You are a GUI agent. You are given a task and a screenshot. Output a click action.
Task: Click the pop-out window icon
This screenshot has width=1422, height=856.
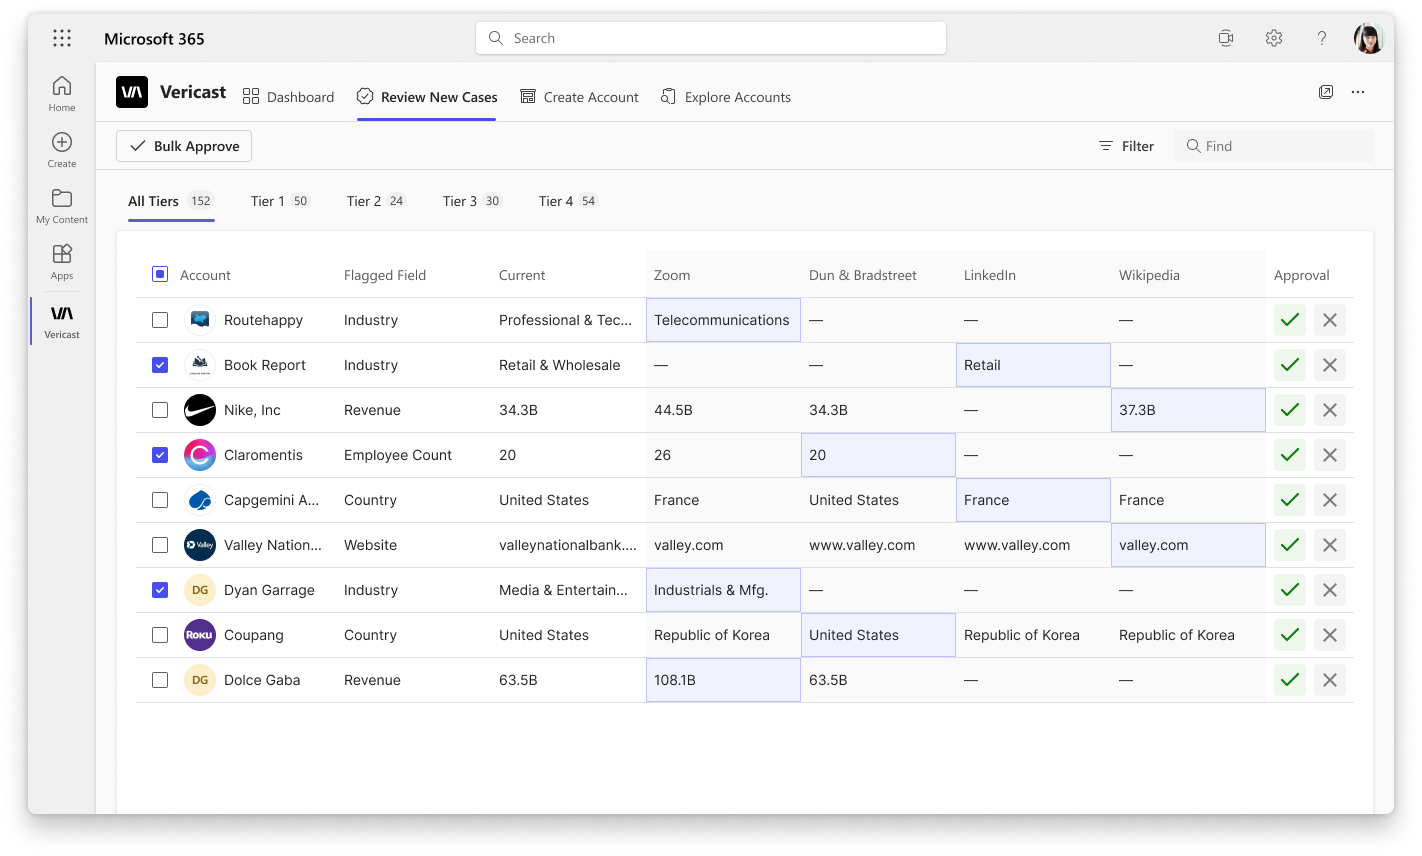(x=1326, y=92)
